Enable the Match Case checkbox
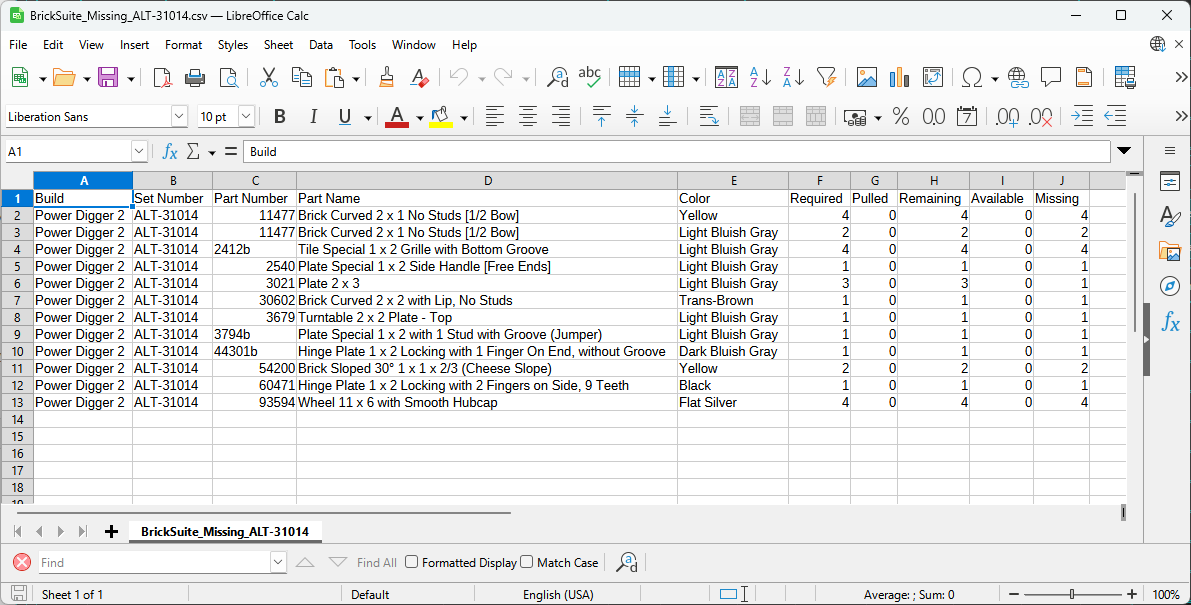Screen dimensions: 1191x605 click(527, 562)
